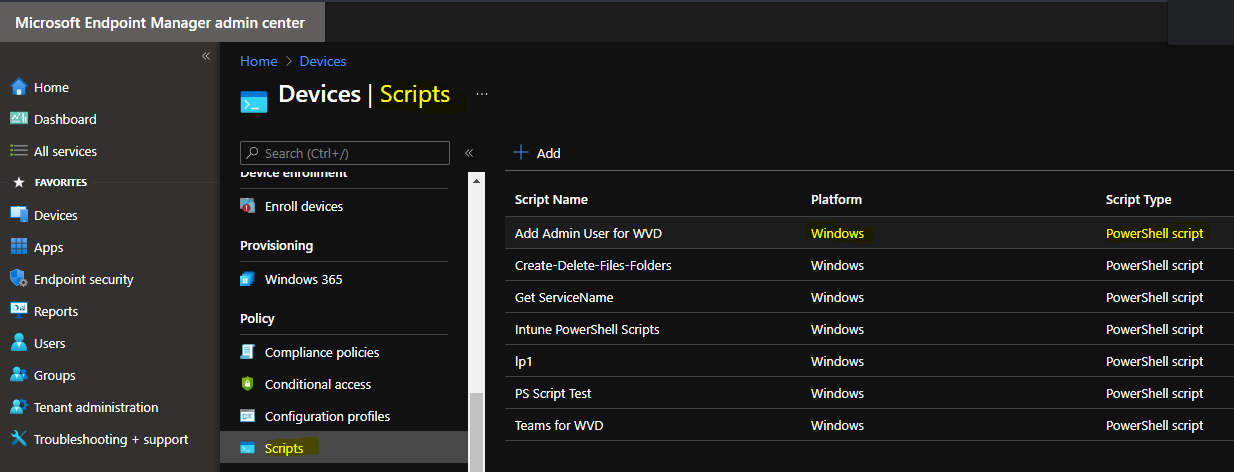Open script Teams for WVD
Screen dimensions: 1234x472
[559, 425]
